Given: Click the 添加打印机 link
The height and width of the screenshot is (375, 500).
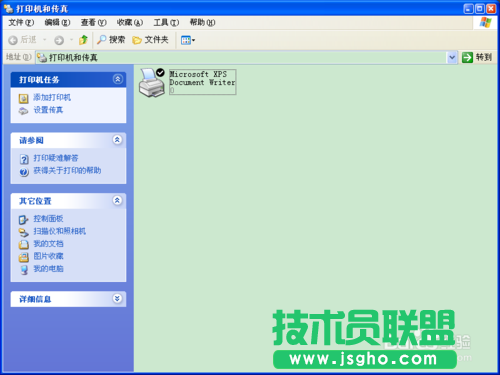Looking at the screenshot, I should click(52, 97).
